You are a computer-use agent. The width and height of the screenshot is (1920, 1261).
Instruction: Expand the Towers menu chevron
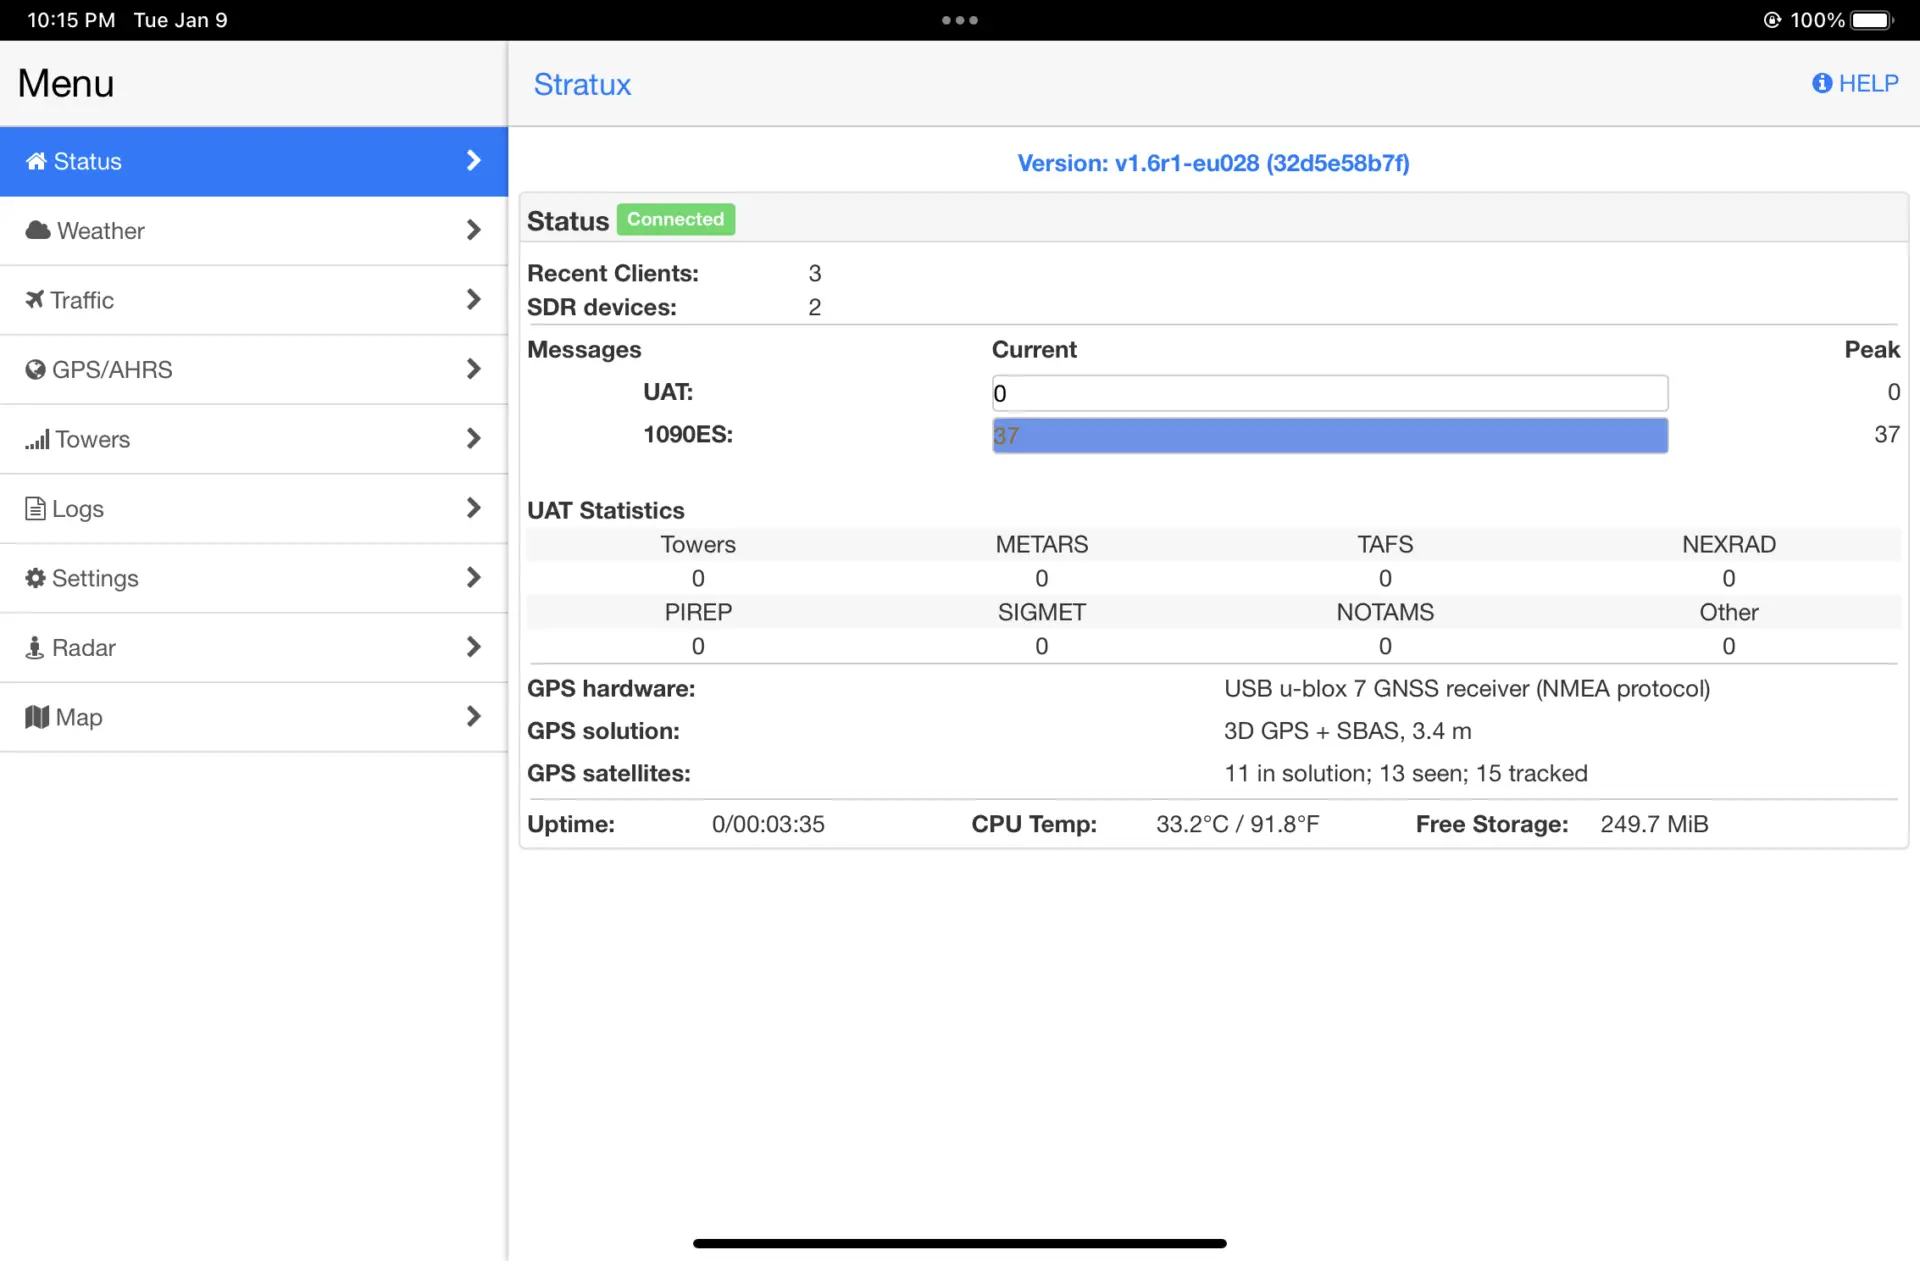(x=473, y=438)
